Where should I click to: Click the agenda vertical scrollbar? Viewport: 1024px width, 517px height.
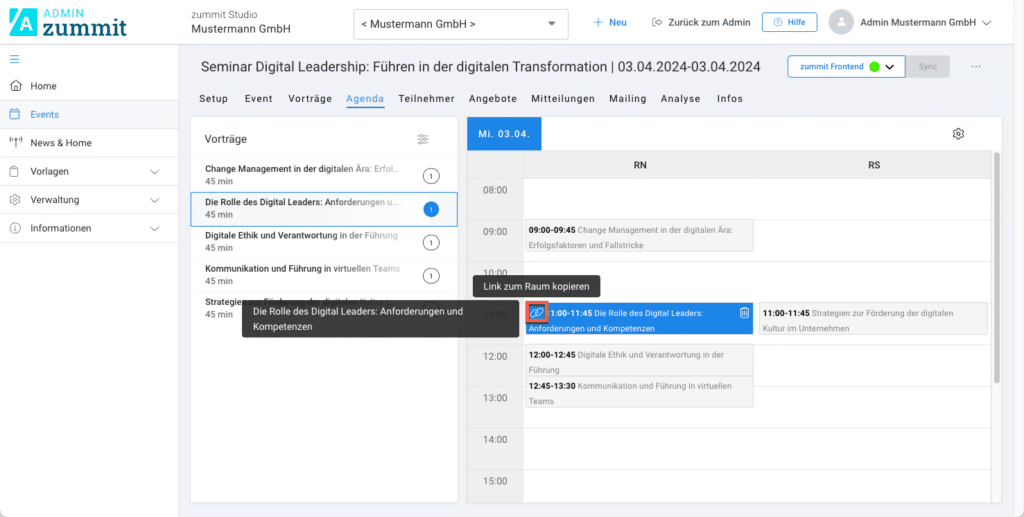point(995,270)
